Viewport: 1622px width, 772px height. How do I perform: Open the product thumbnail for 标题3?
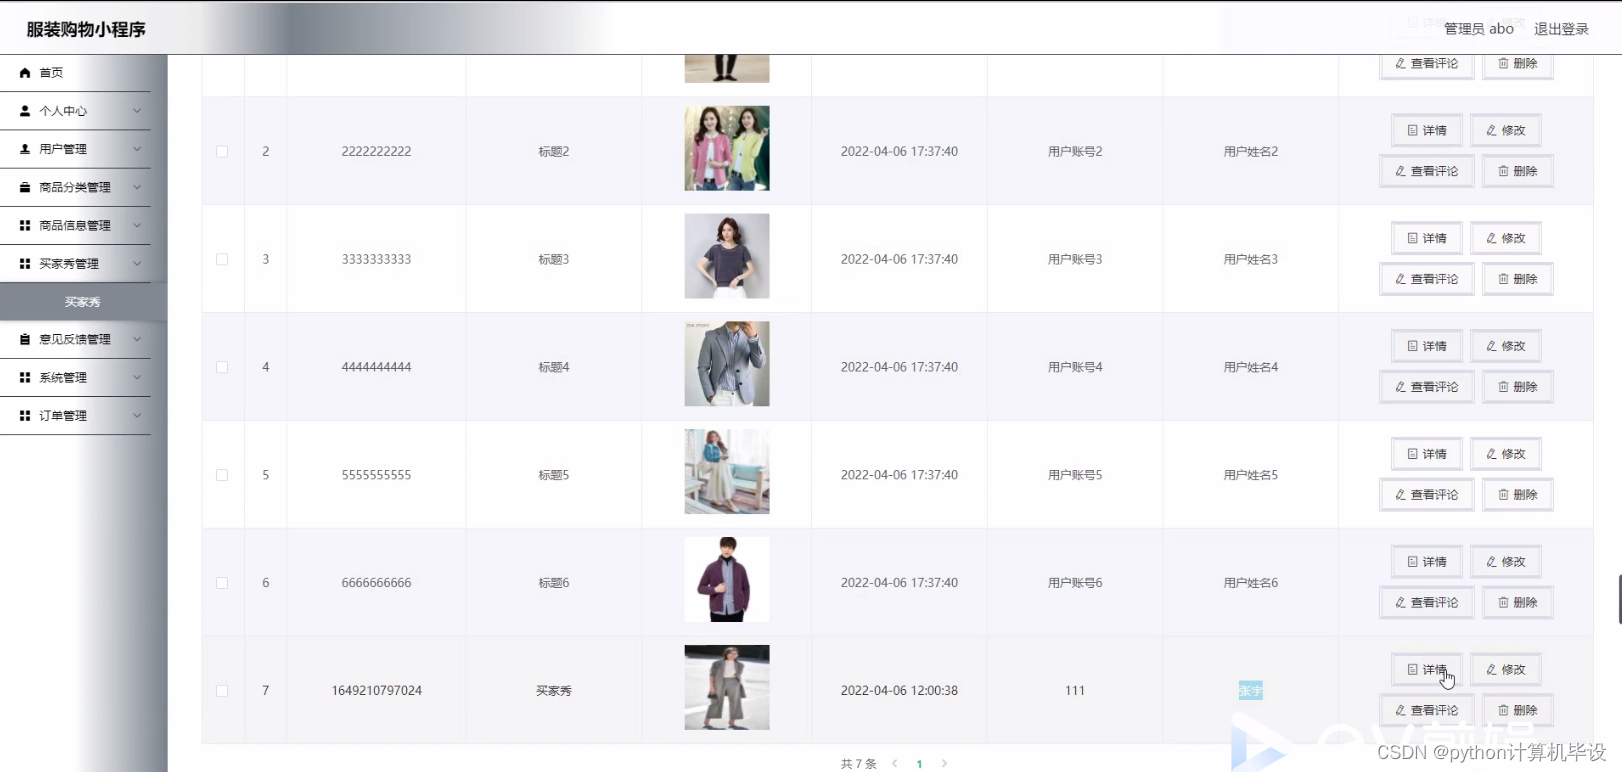point(727,256)
